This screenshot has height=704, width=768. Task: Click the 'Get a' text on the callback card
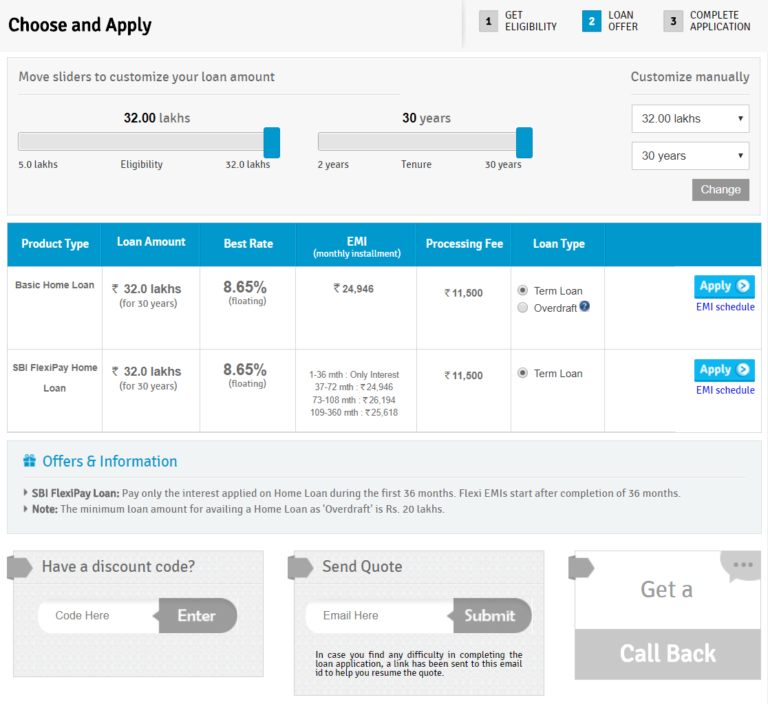pos(667,590)
